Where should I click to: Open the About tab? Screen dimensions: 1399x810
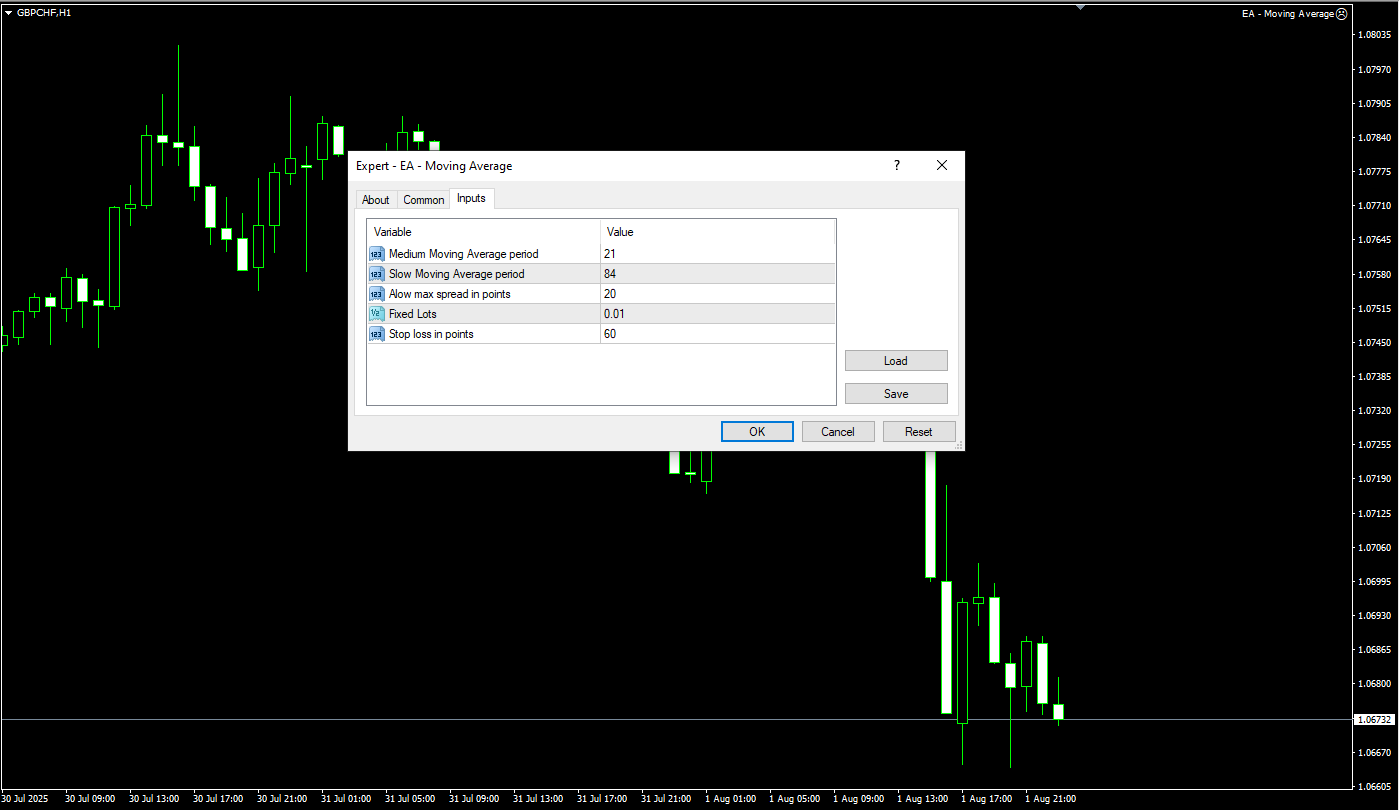(376, 200)
